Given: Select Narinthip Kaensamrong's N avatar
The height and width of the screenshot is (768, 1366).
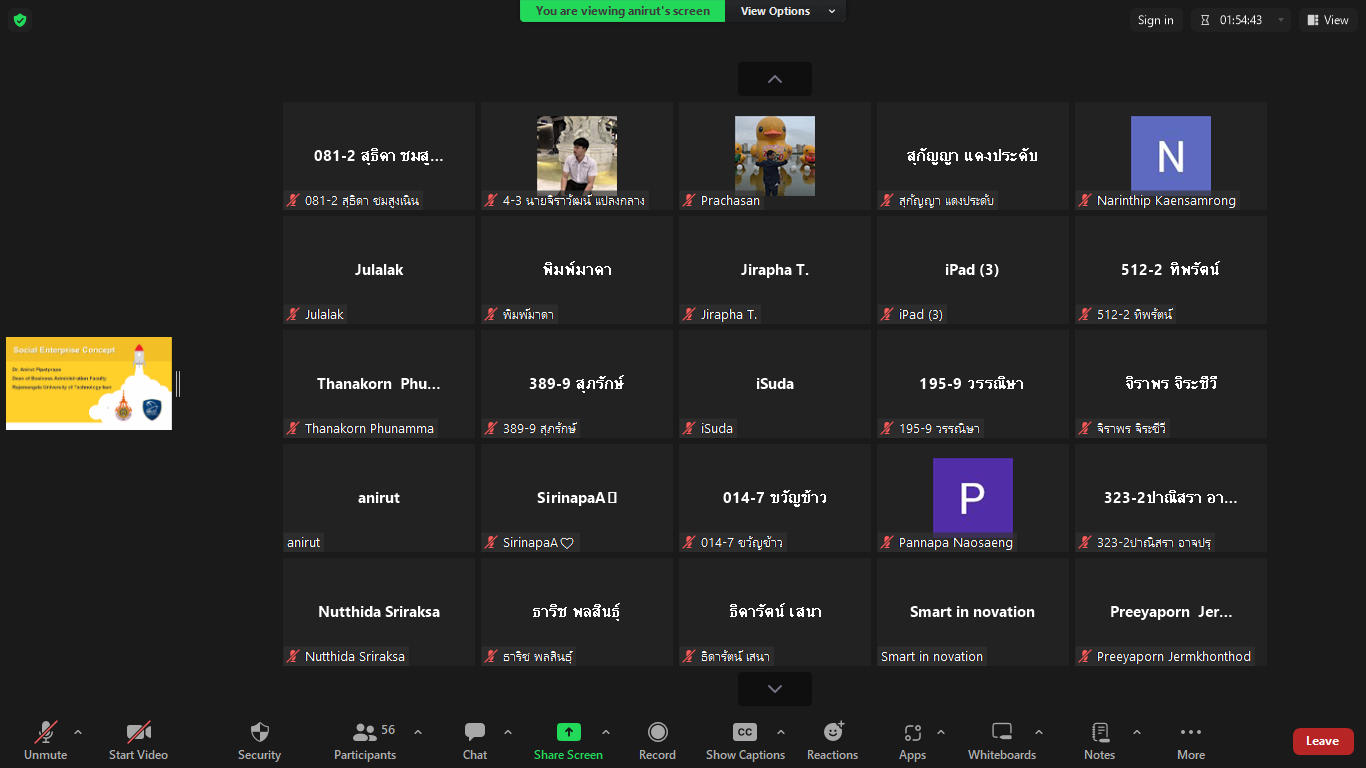Looking at the screenshot, I should coord(1171,155).
